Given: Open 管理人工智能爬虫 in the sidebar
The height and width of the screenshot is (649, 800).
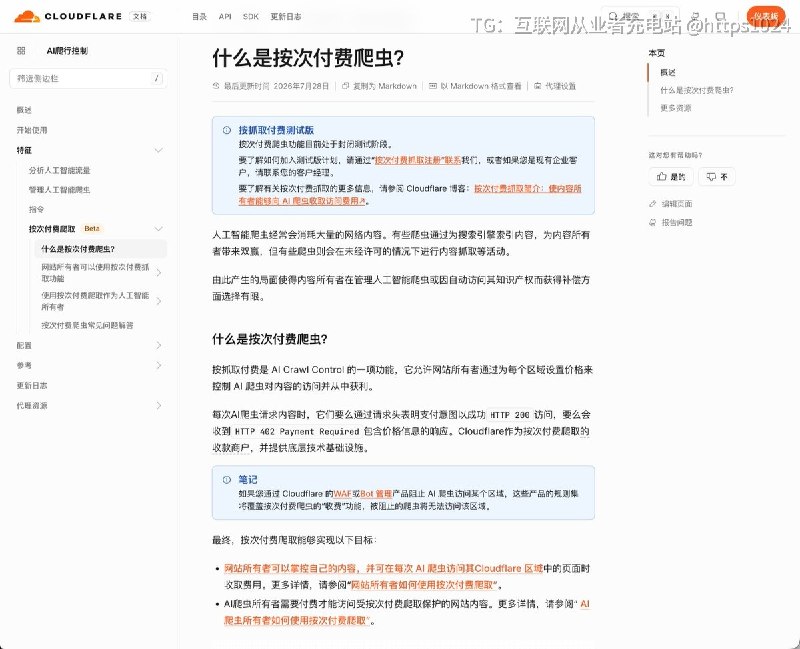Looking at the screenshot, I should (59, 189).
